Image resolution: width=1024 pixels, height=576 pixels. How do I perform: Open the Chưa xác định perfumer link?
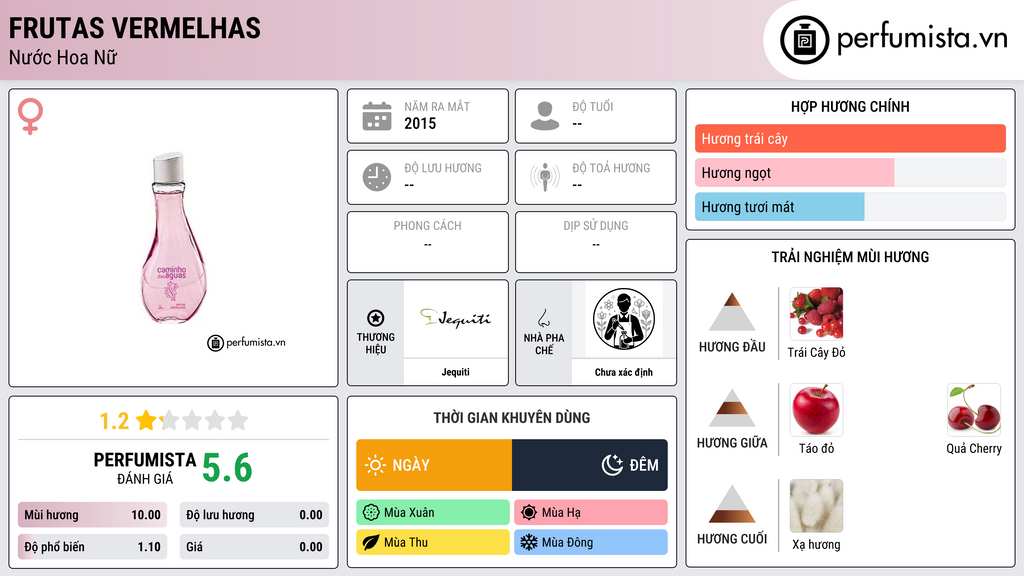tap(624, 372)
